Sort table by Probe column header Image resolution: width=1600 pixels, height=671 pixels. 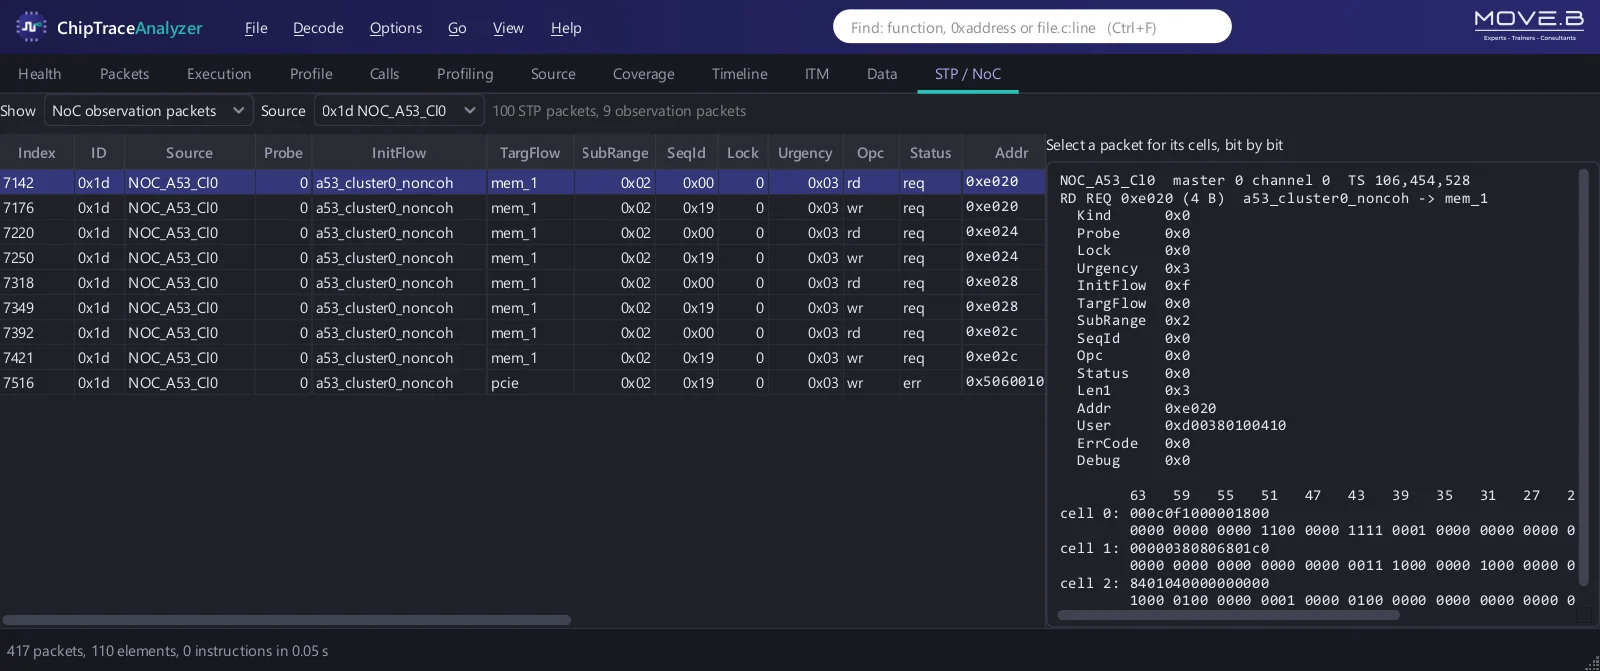(283, 153)
